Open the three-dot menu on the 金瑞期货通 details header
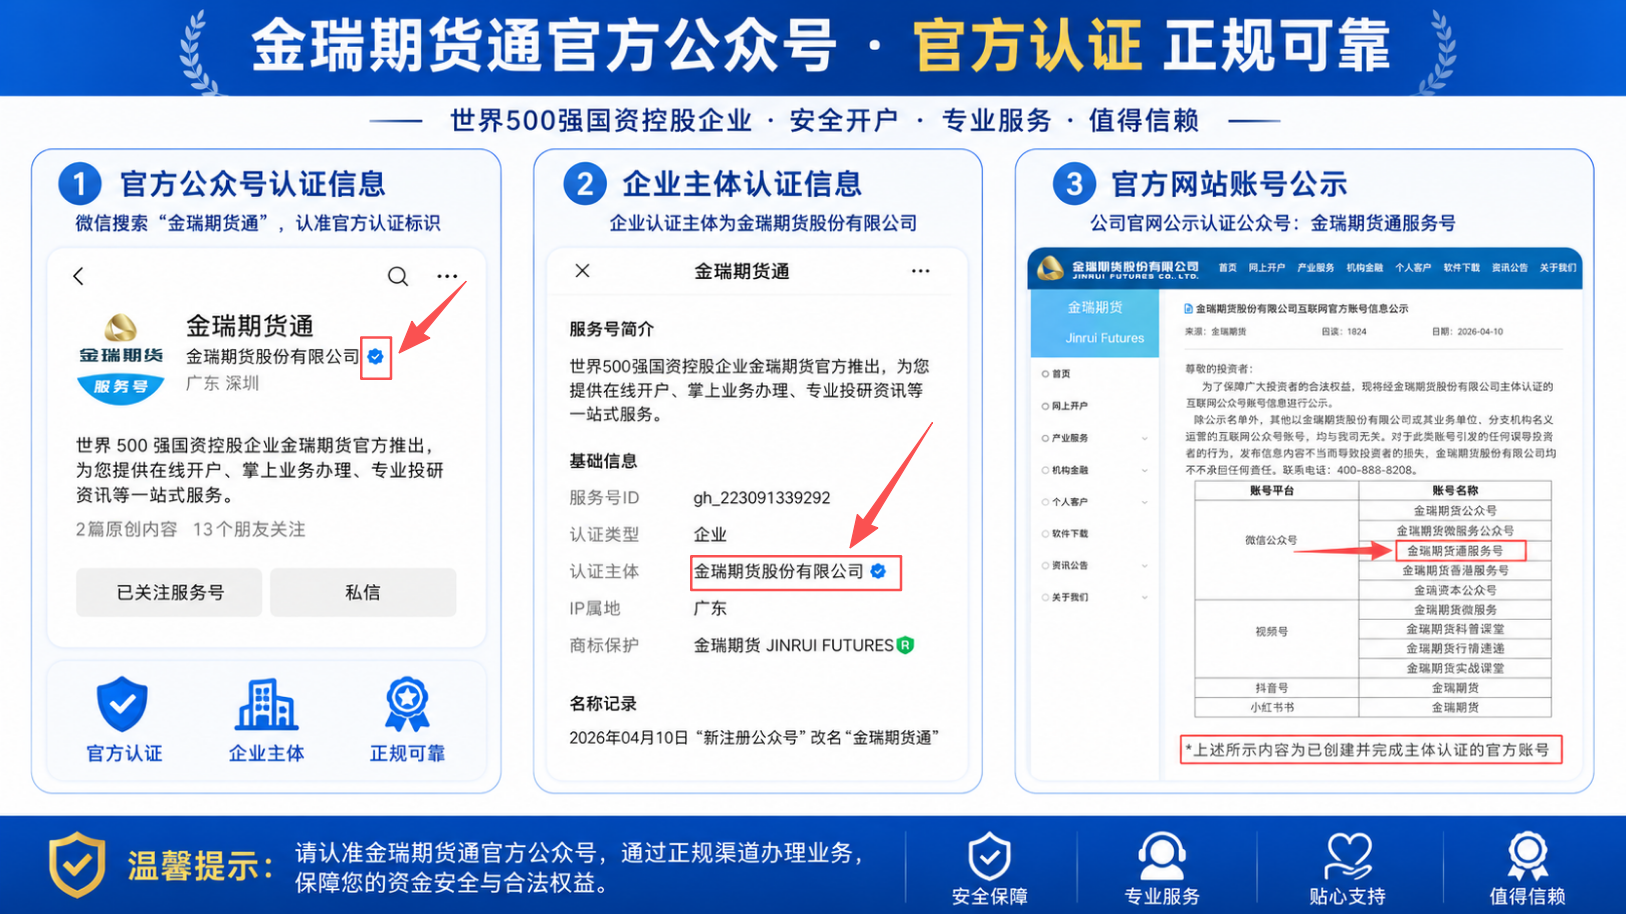The height and width of the screenshot is (914, 1626). coord(920,271)
